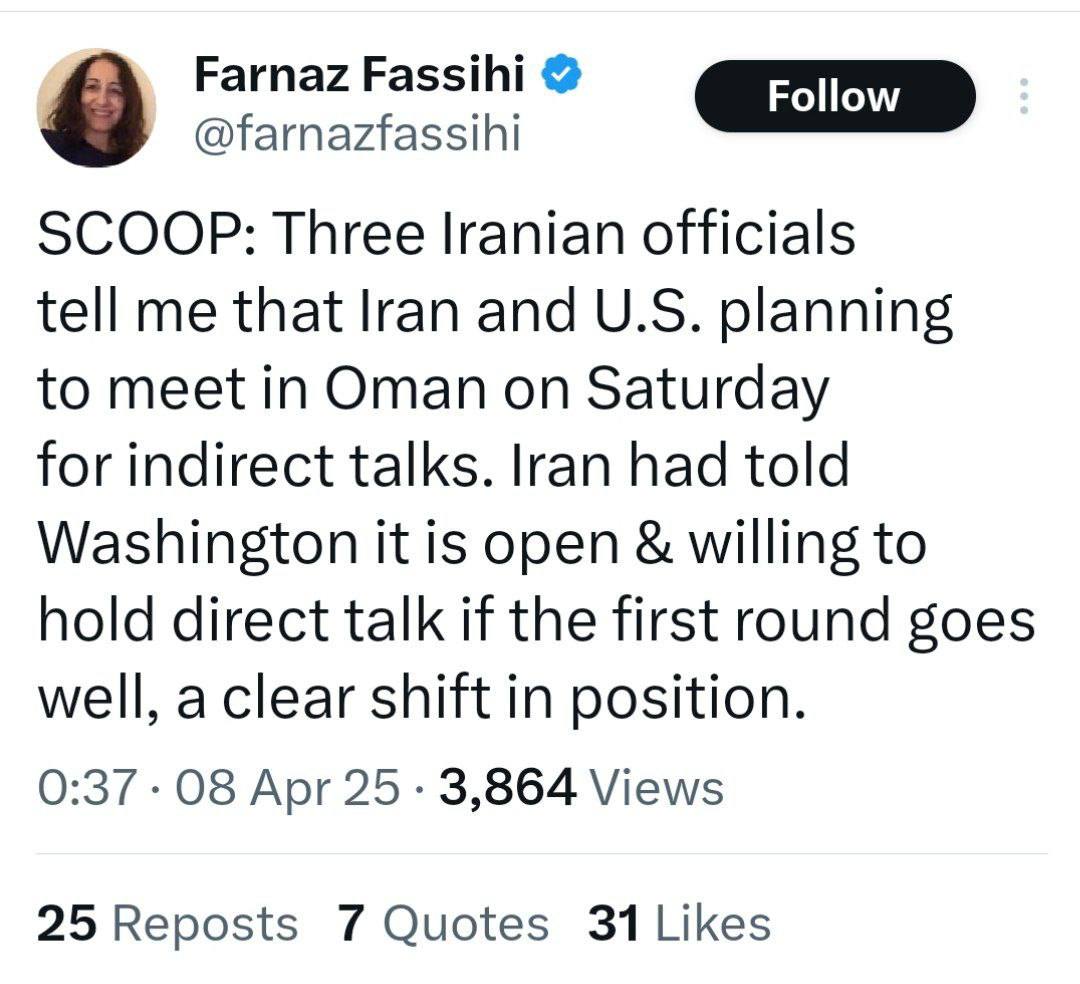1080x984 pixels.
Task: Show the 7 Quotes list
Action: 443,923
